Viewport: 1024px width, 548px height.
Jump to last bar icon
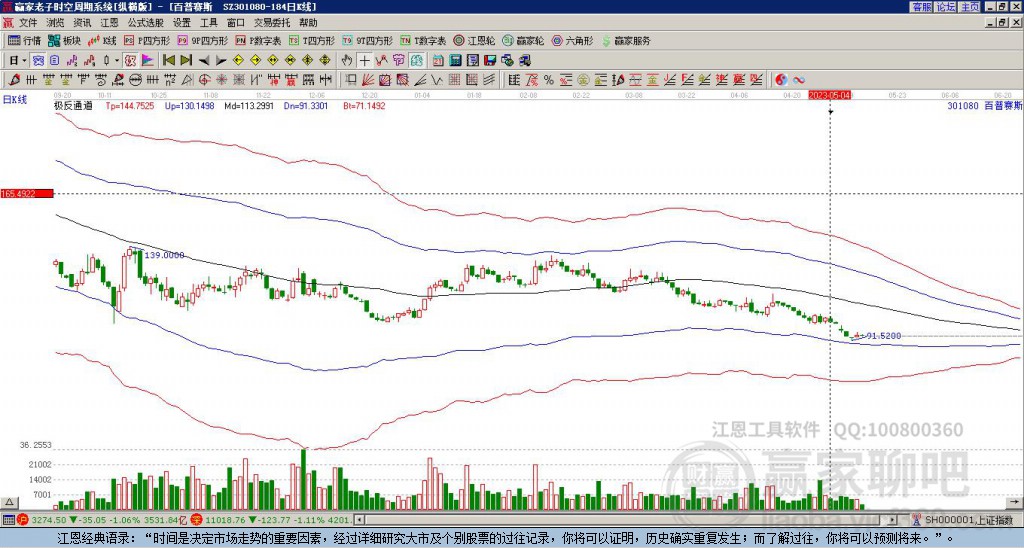[186, 60]
